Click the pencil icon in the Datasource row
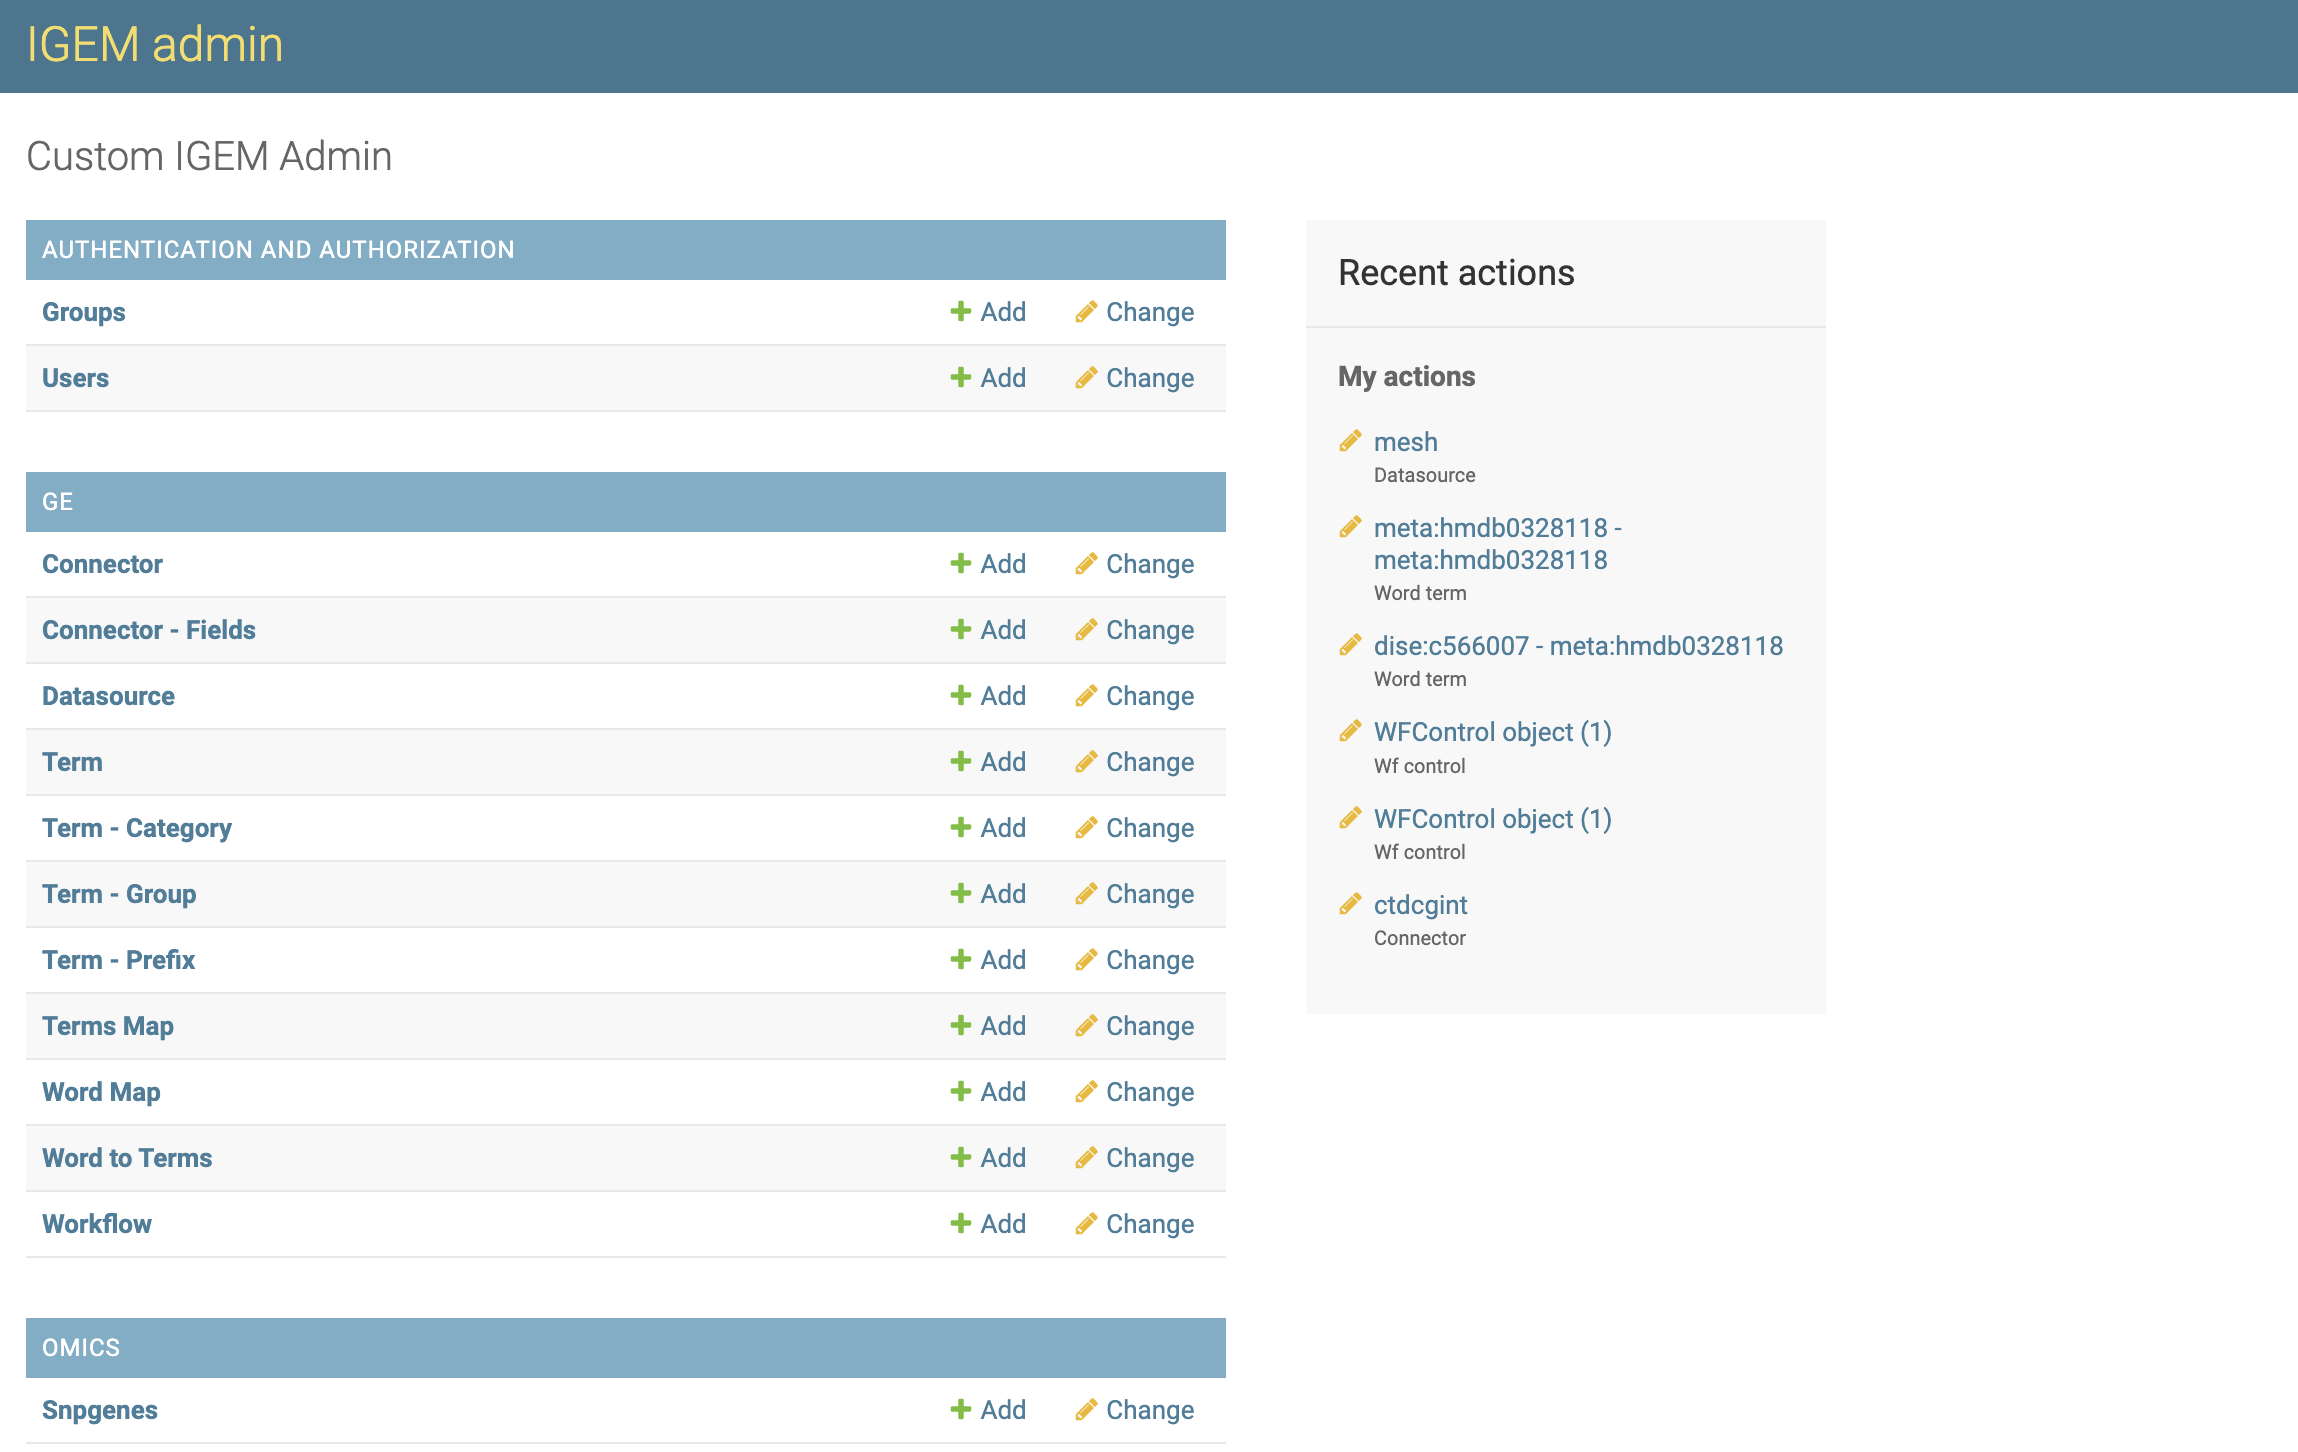The width and height of the screenshot is (2298, 1452). [x=1086, y=696]
